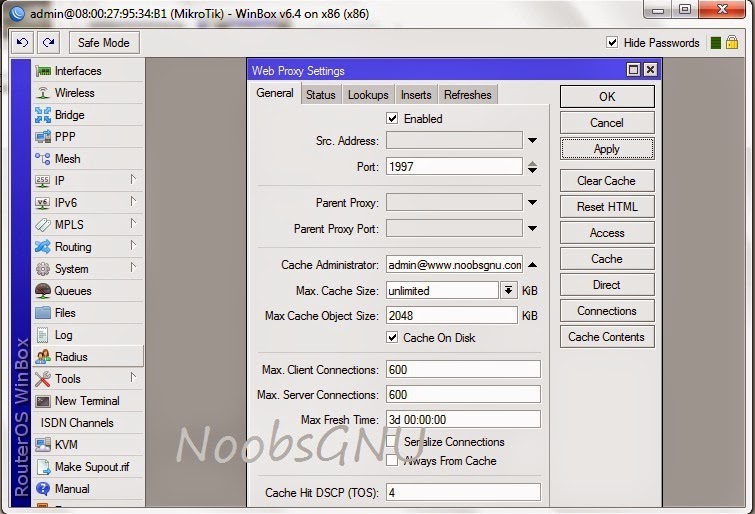Toggle Safe Mode button
The image size is (755, 514).
tap(104, 42)
